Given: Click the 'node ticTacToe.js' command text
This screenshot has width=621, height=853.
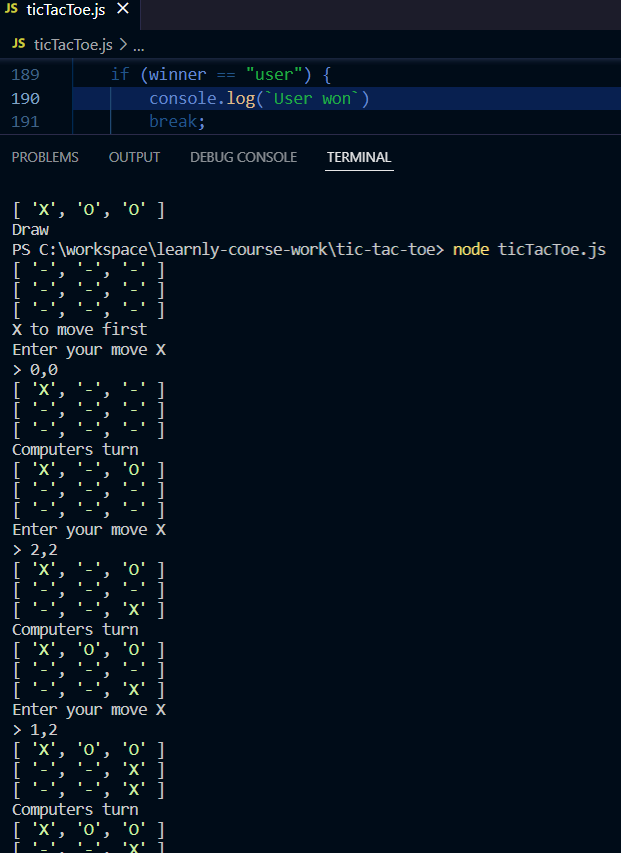Looking at the screenshot, I should (x=529, y=249).
